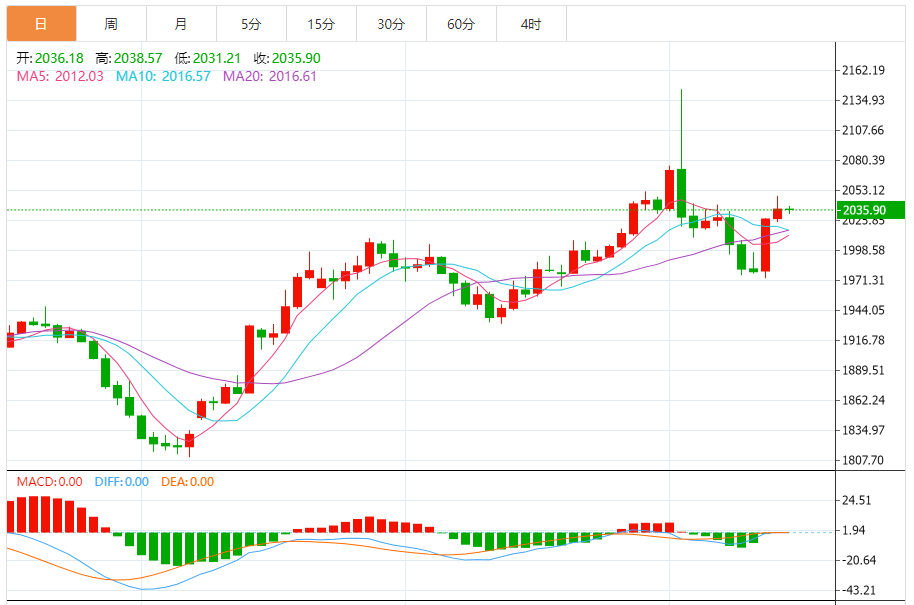Click the tall green candle with the highest wick
This screenshot has height=605, width=914.
tap(681, 192)
